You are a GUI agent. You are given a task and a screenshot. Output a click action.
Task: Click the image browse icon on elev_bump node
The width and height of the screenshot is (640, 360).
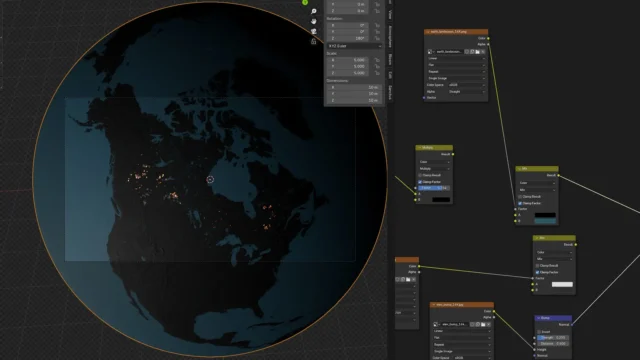(436, 324)
